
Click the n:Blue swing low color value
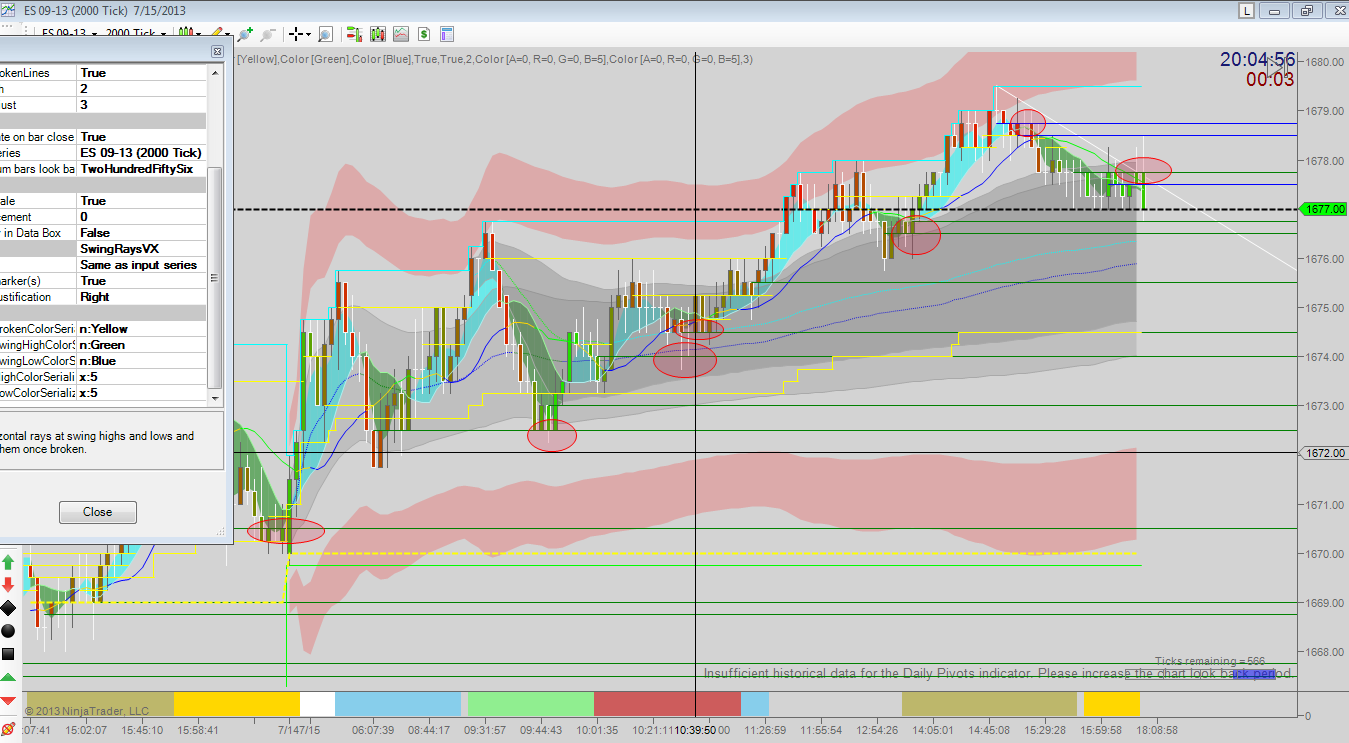tap(141, 361)
